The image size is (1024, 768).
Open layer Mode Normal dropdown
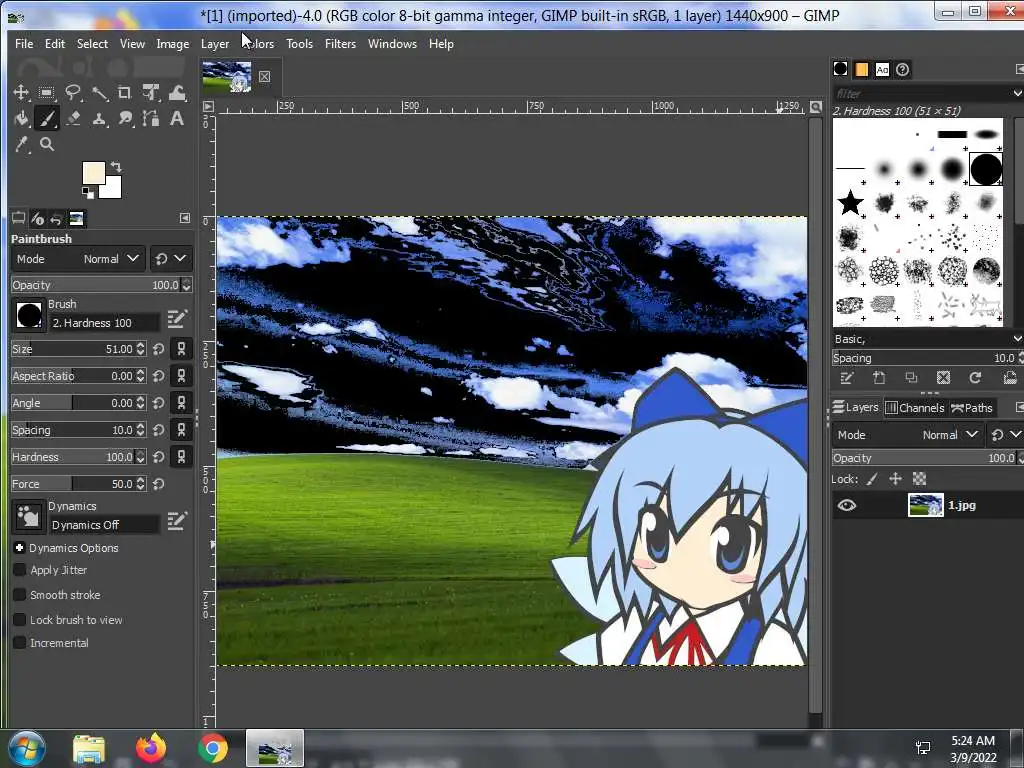906,434
